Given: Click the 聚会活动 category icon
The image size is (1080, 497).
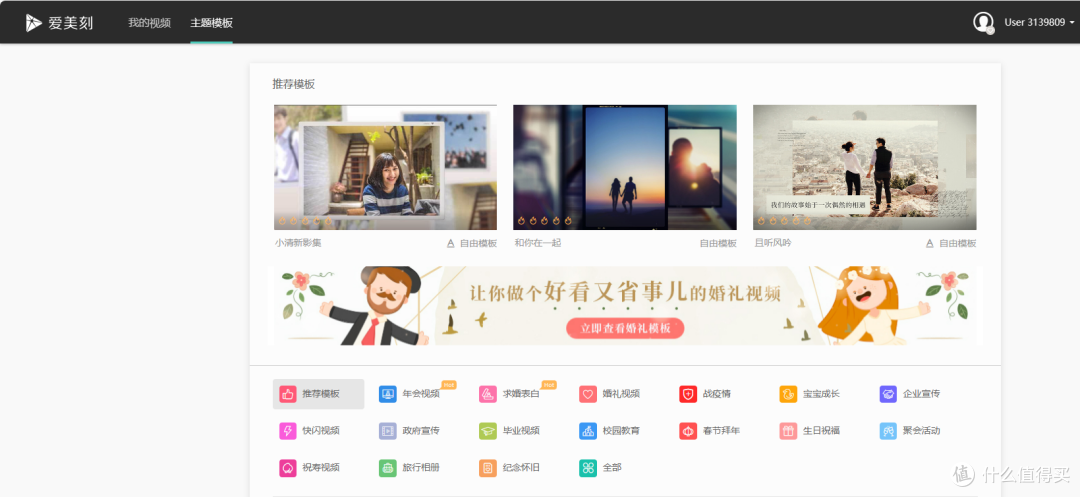Looking at the screenshot, I should (x=888, y=431).
